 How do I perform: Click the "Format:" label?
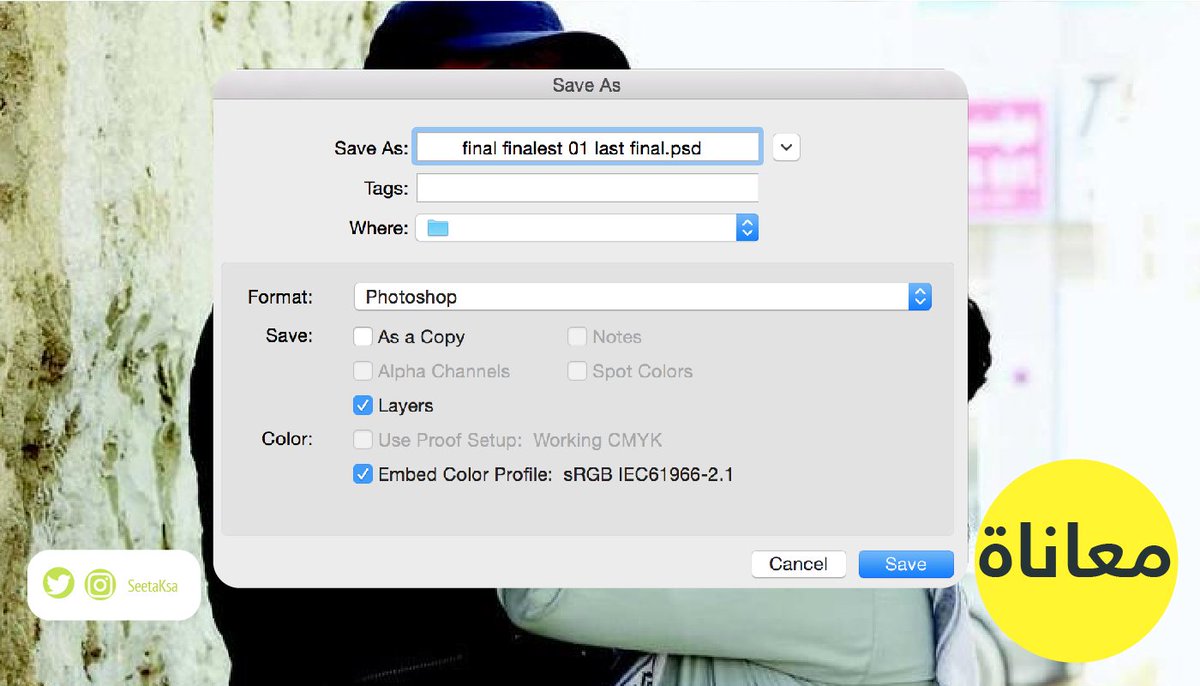(x=280, y=297)
